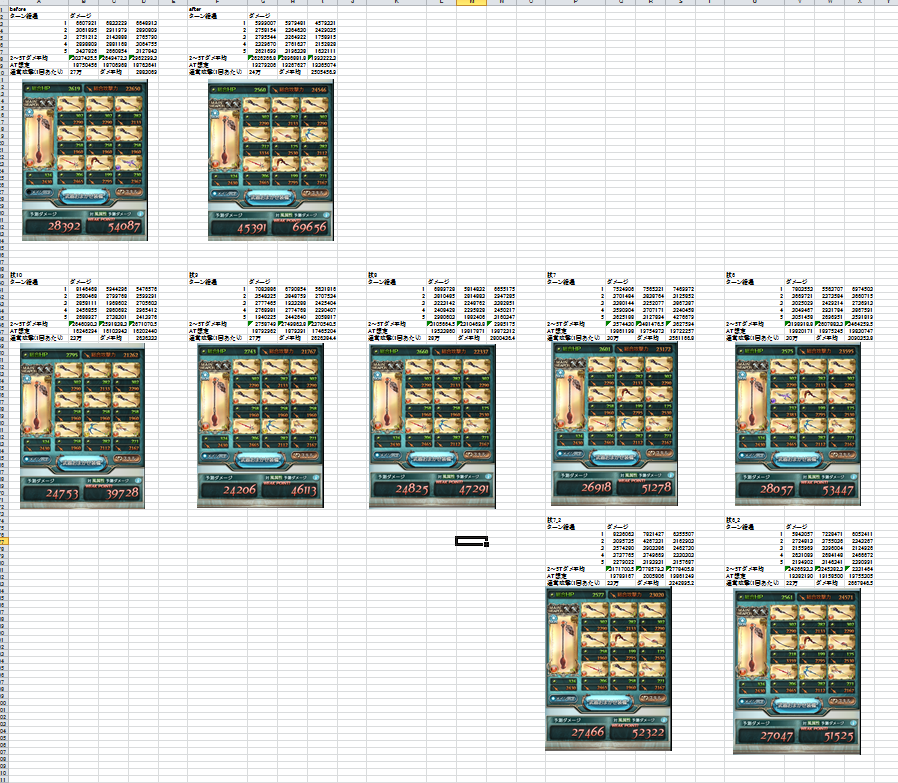Select the embedded image showing damage 27466 and 52322
Viewport: 898px width, 783px height.
tap(608, 668)
